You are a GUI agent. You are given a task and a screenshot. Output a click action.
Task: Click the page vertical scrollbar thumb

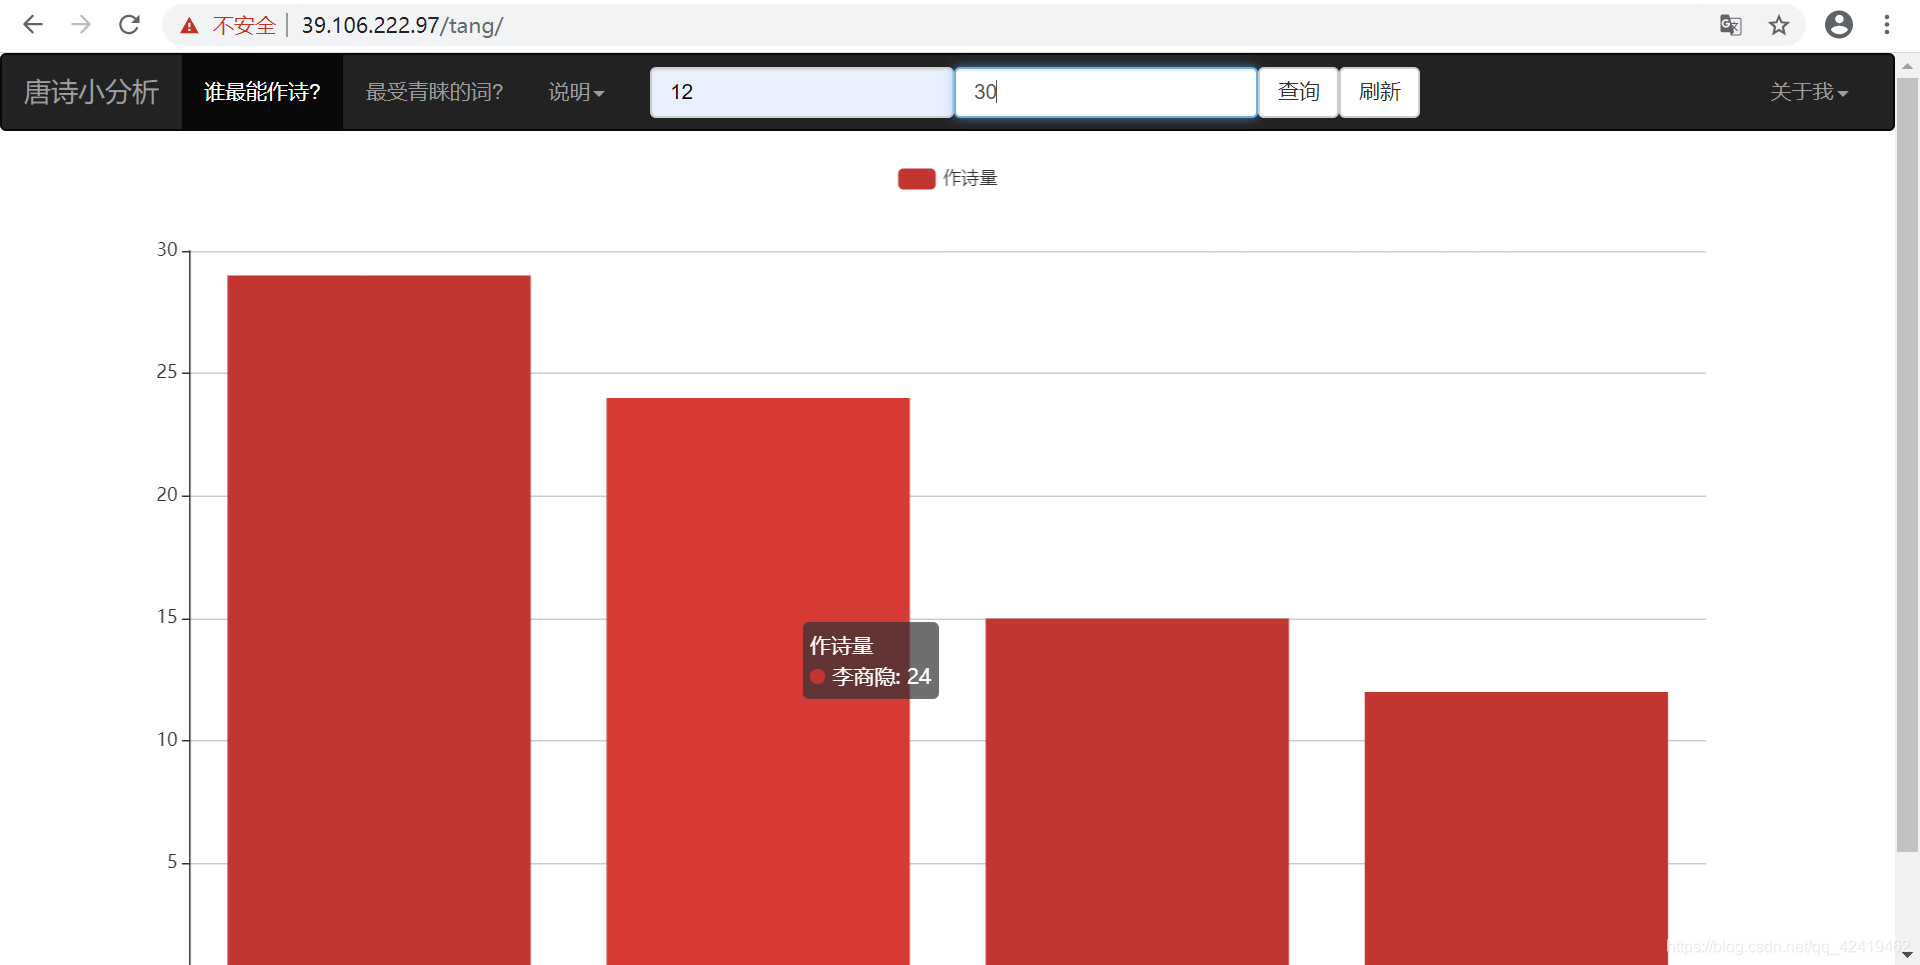tap(1907, 465)
